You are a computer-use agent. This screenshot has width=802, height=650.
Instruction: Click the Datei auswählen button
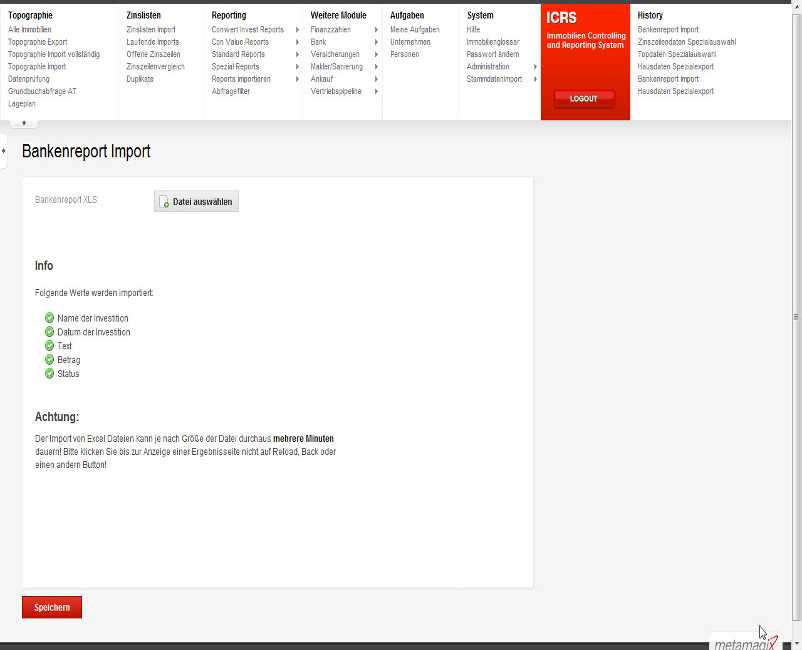(196, 201)
